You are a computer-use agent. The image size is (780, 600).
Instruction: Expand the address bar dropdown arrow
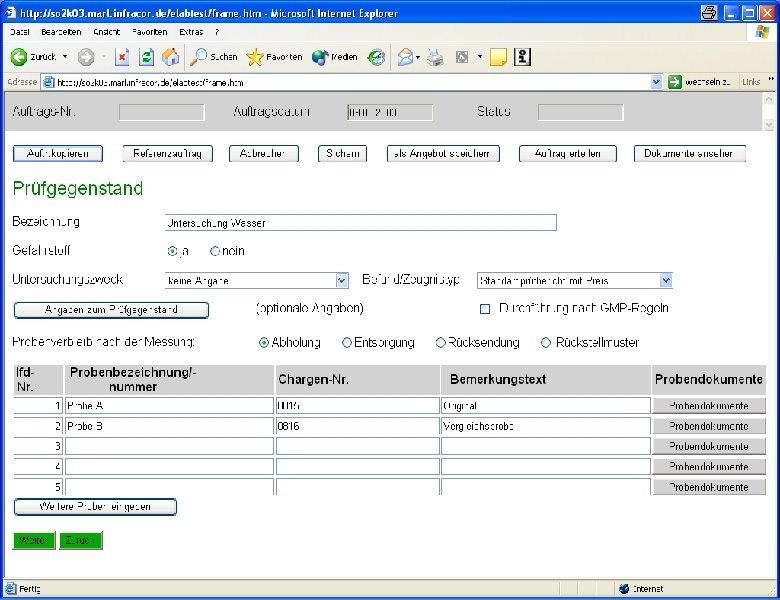[656, 82]
